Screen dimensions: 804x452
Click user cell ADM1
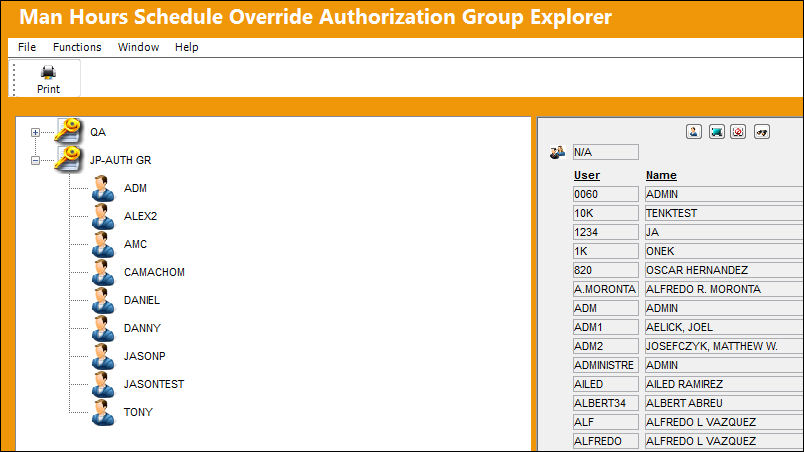click(x=606, y=327)
